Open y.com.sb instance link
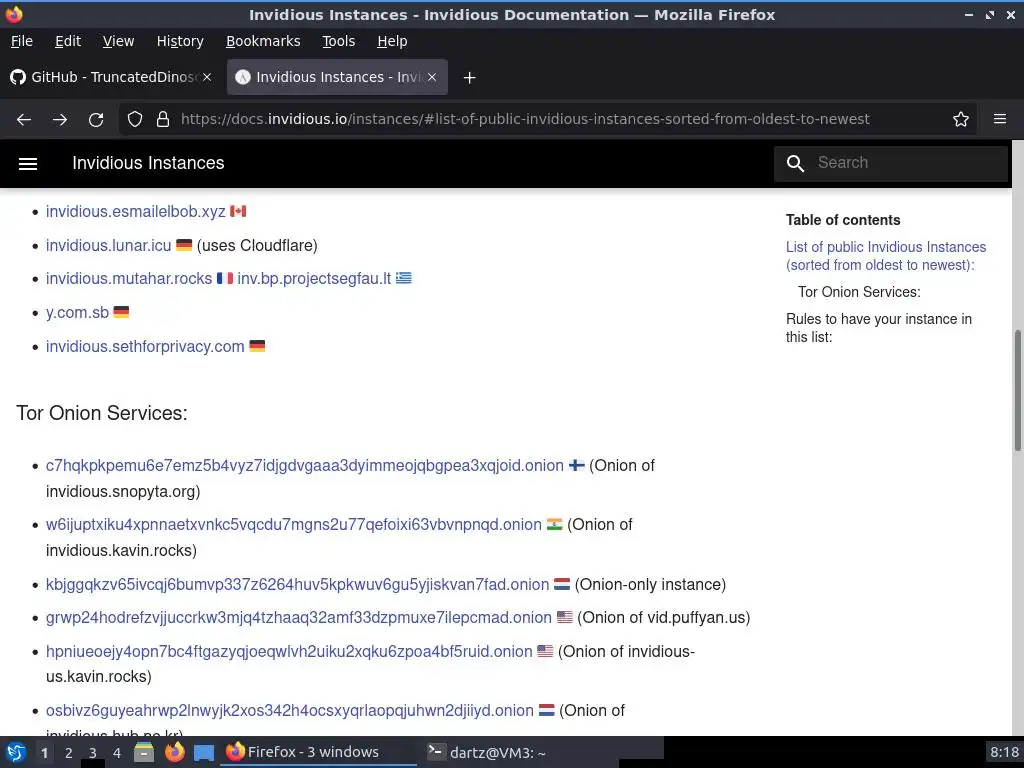The height and width of the screenshot is (768, 1024). tap(77, 313)
